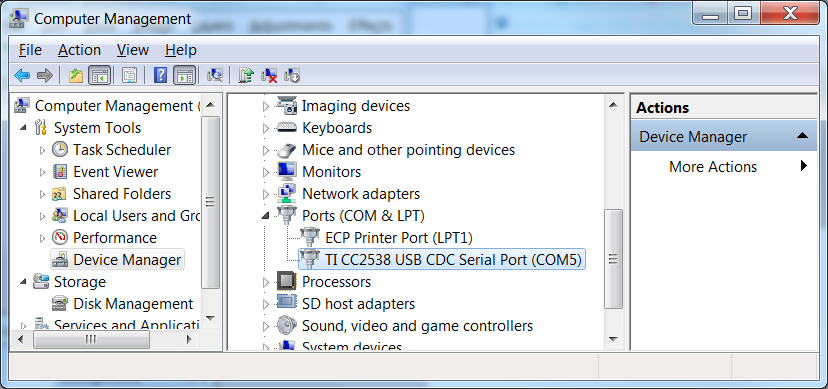Click the Update Driver Software icon

click(x=246, y=75)
